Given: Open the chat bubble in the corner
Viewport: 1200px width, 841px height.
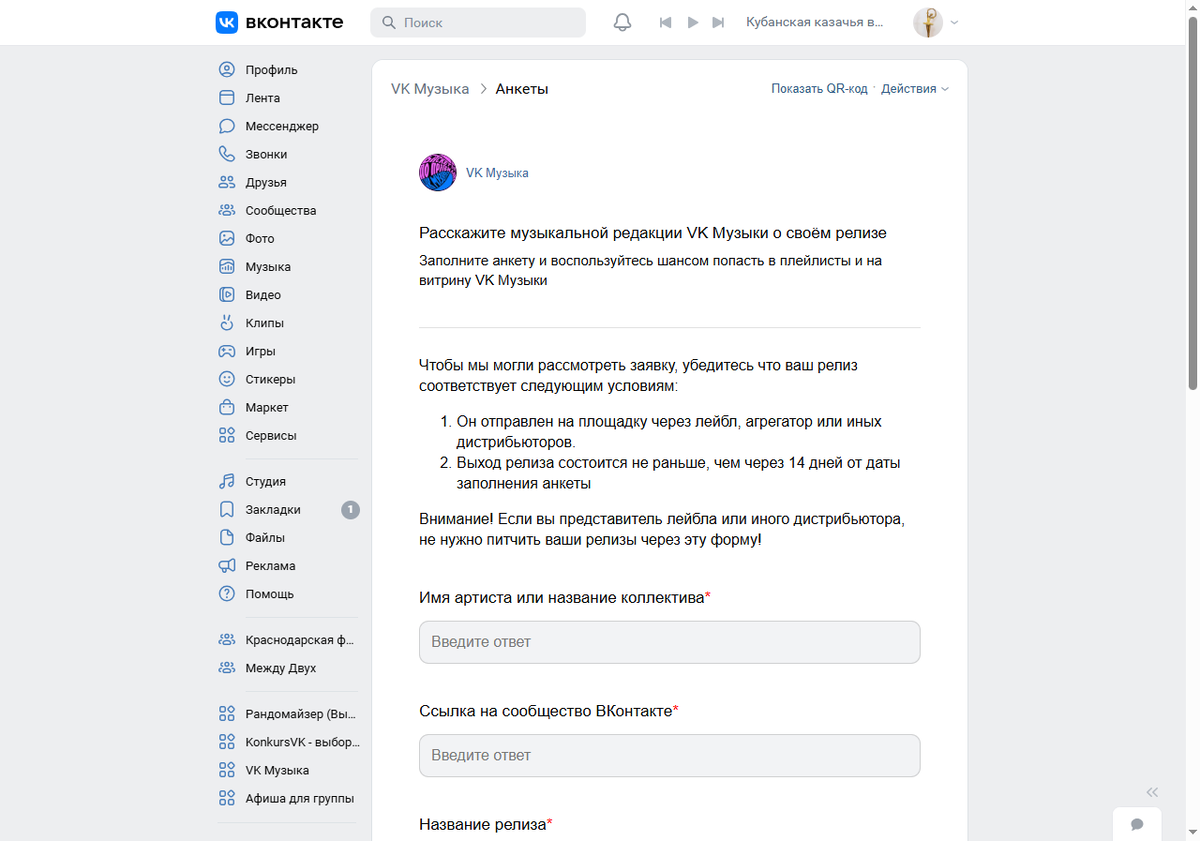Looking at the screenshot, I should point(1137,824).
